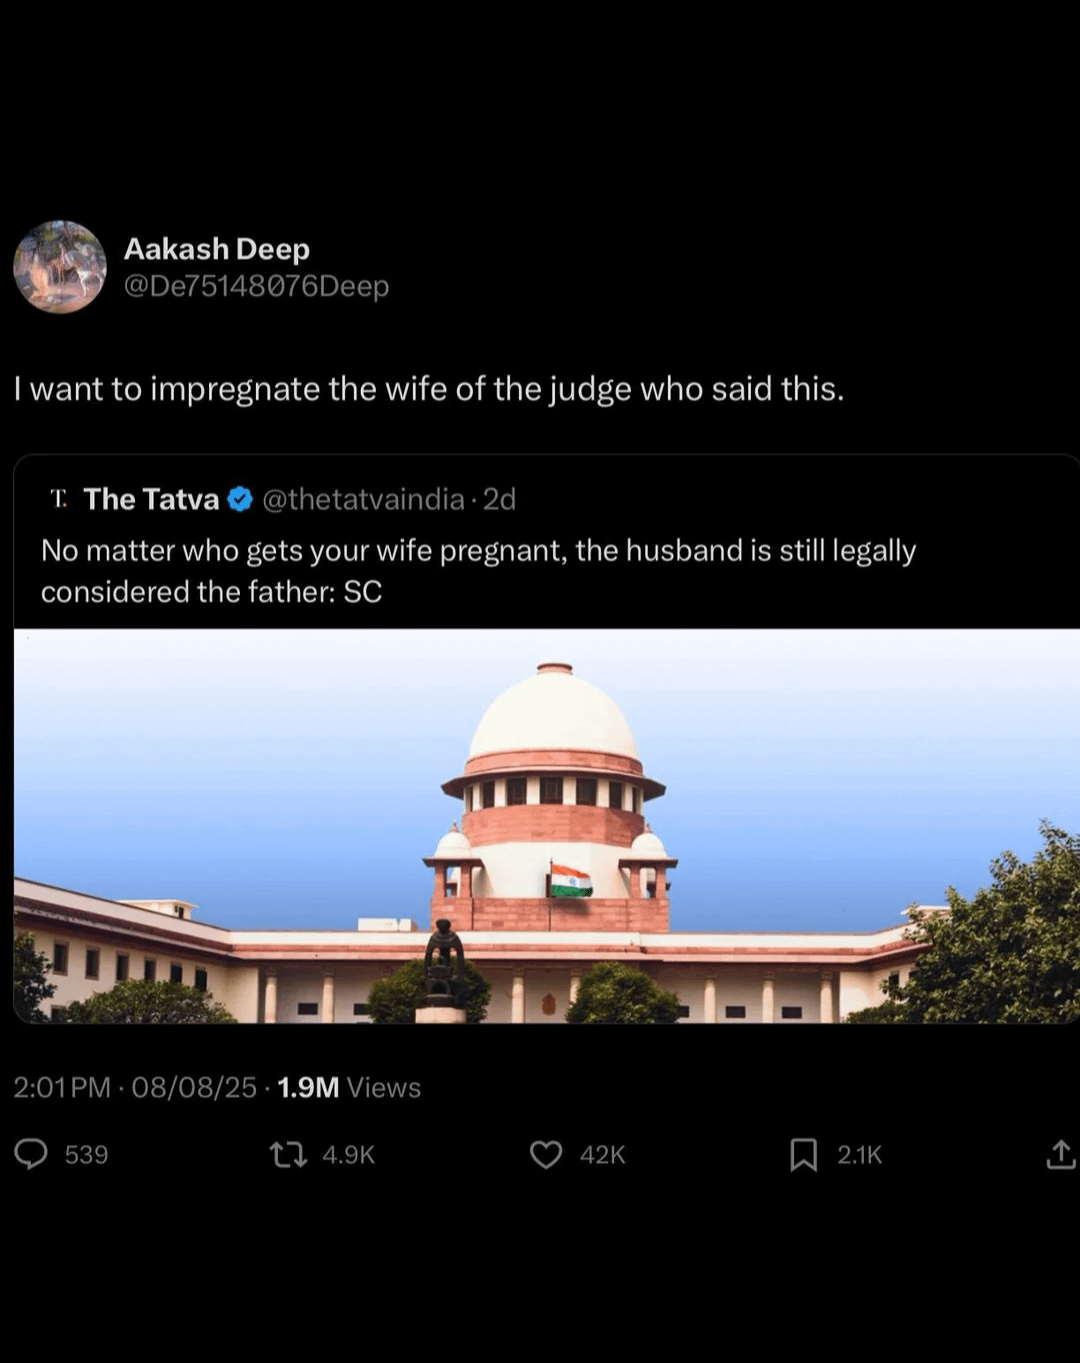The height and width of the screenshot is (1363, 1080).
Task: Open Aakash Deep display name
Action: (217, 249)
